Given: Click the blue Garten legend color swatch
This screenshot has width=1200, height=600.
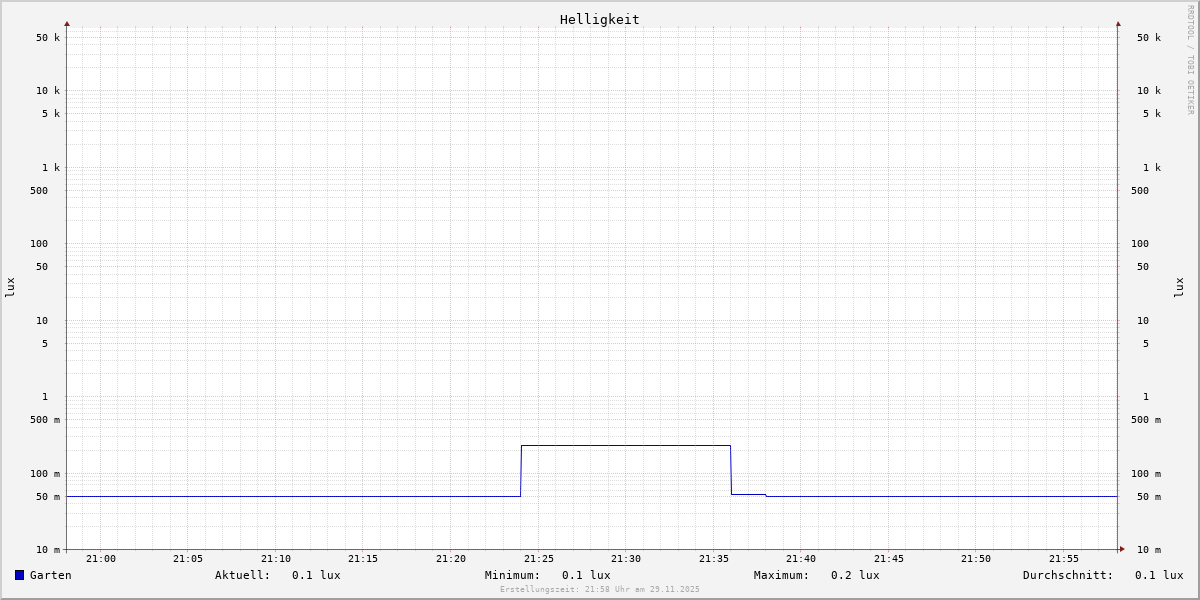Looking at the screenshot, I should (19, 575).
